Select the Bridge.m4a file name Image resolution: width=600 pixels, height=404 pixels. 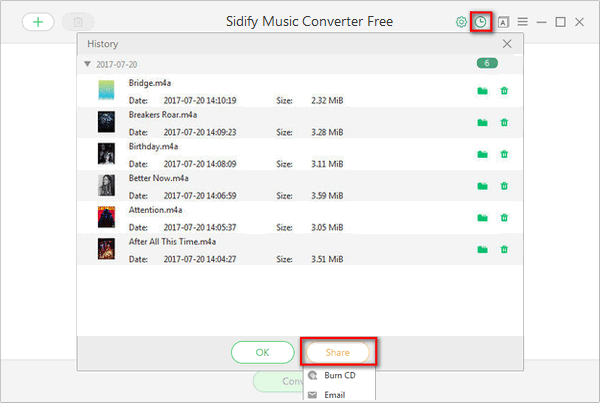pyautogui.click(x=150, y=83)
